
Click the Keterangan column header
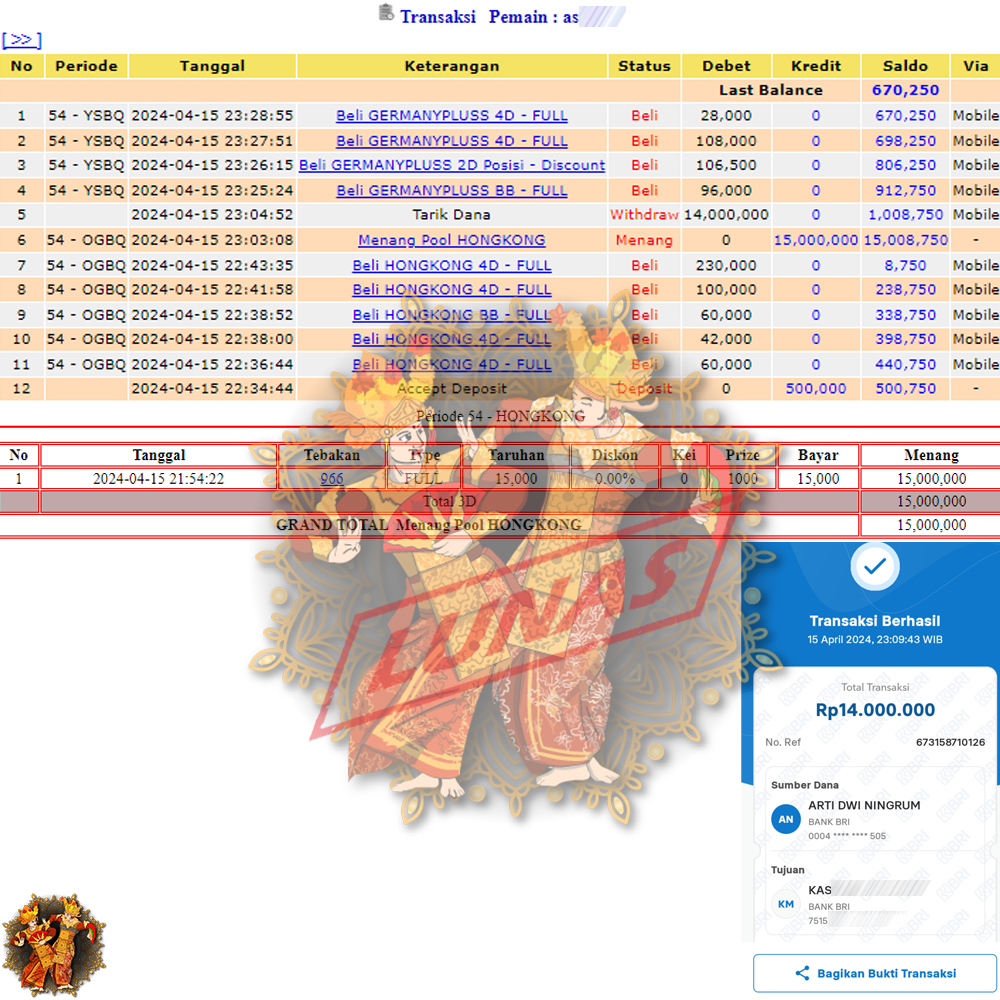click(x=452, y=66)
